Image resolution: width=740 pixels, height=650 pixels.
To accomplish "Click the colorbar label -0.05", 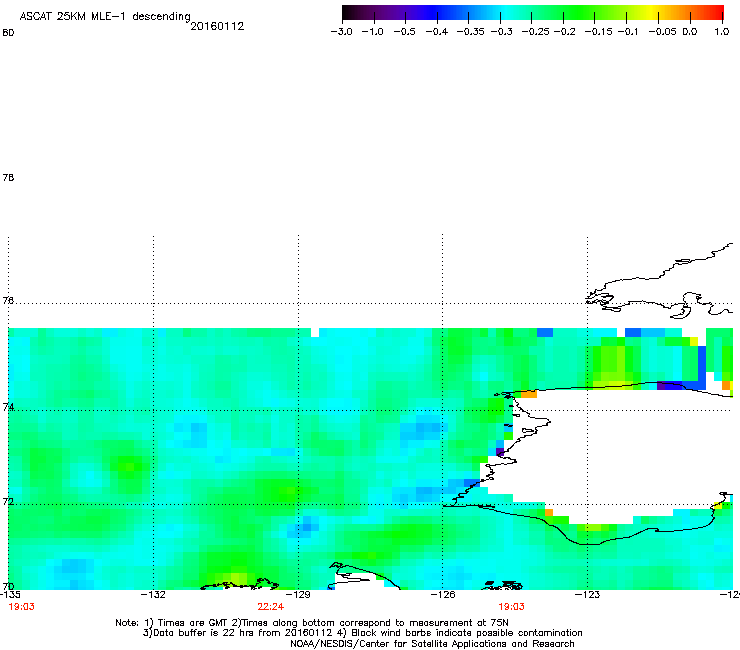I will pyautogui.click(x=662, y=32).
